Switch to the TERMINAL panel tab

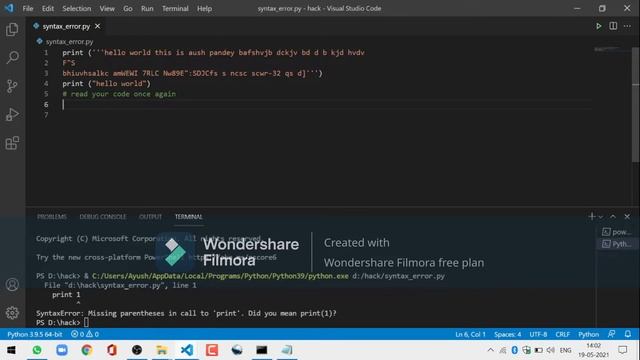189,217
